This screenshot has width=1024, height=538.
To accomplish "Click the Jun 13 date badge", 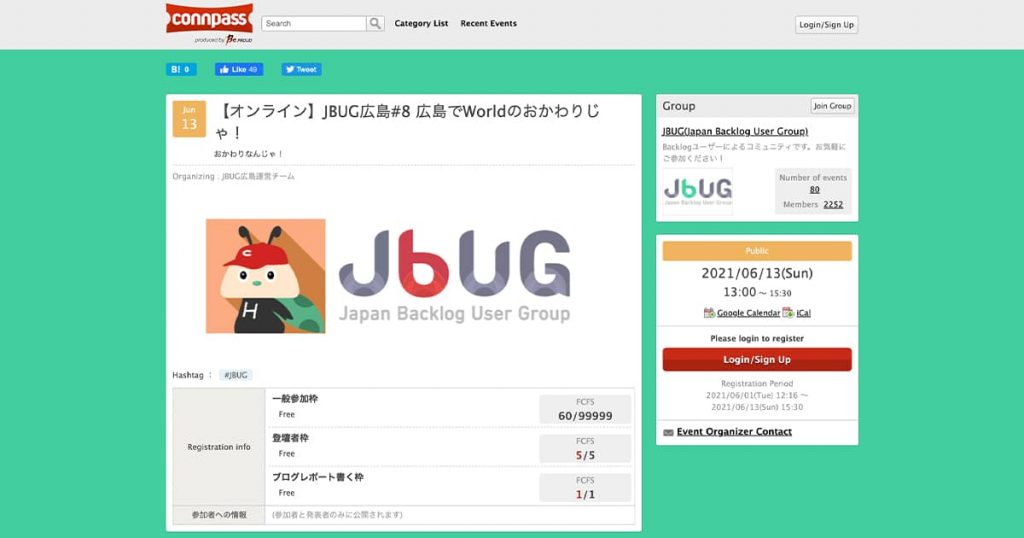I will pos(189,118).
